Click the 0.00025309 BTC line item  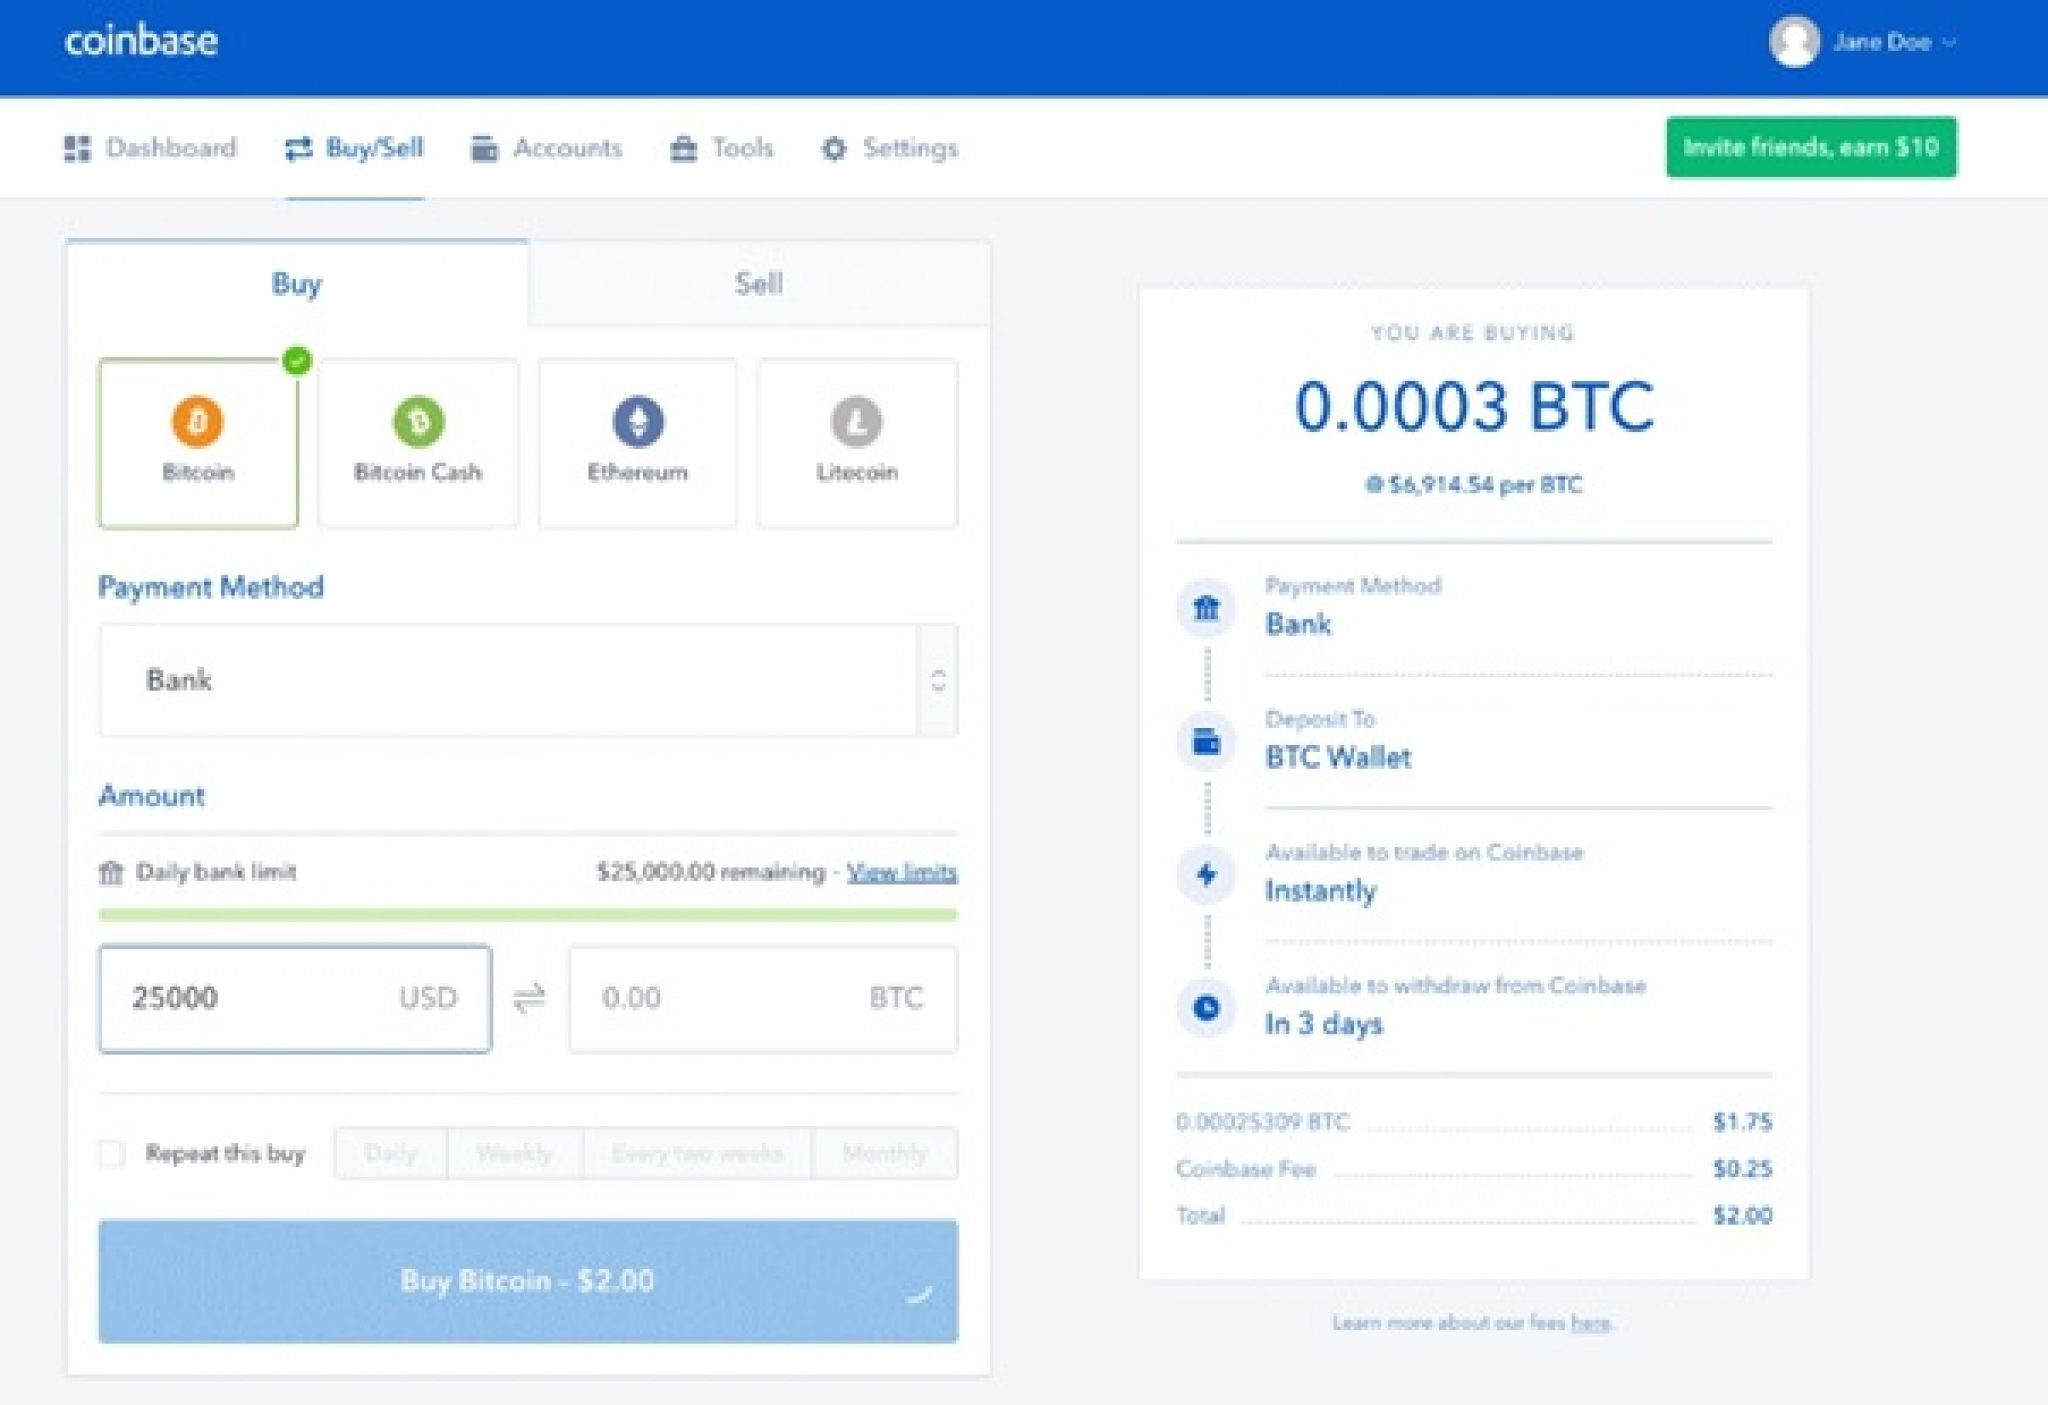click(1474, 1122)
